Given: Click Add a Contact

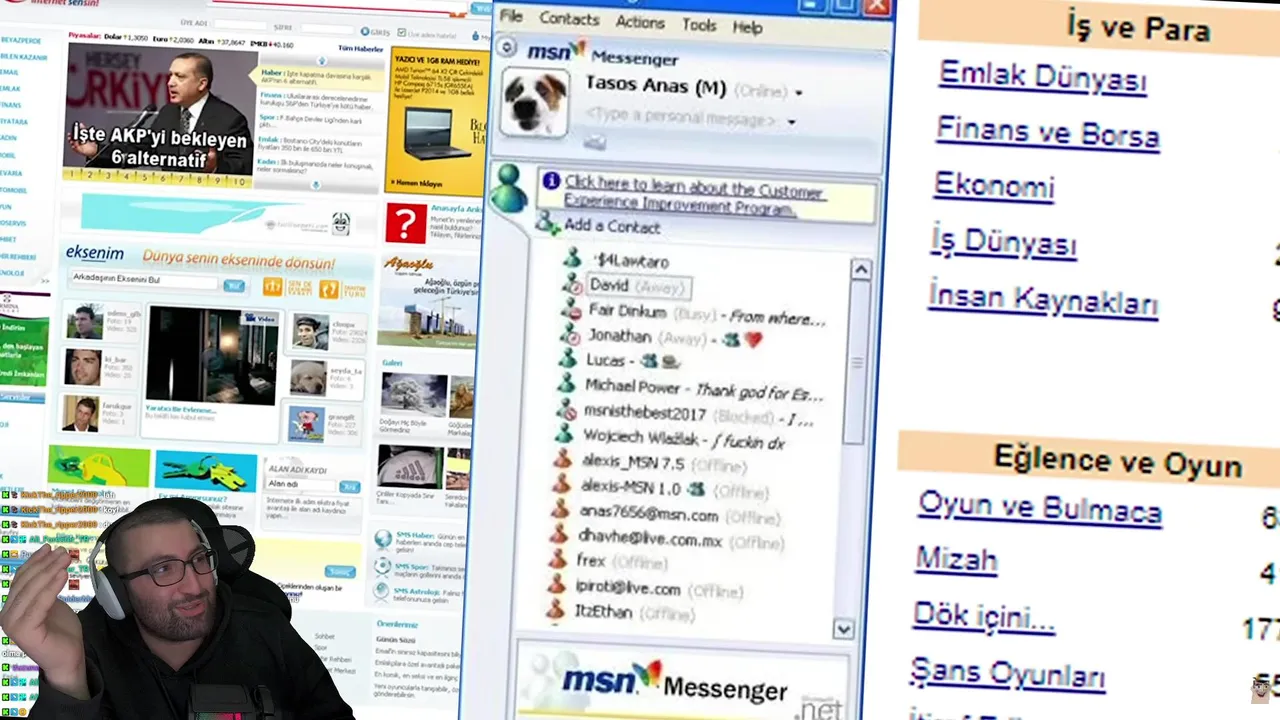Looking at the screenshot, I should tap(612, 227).
